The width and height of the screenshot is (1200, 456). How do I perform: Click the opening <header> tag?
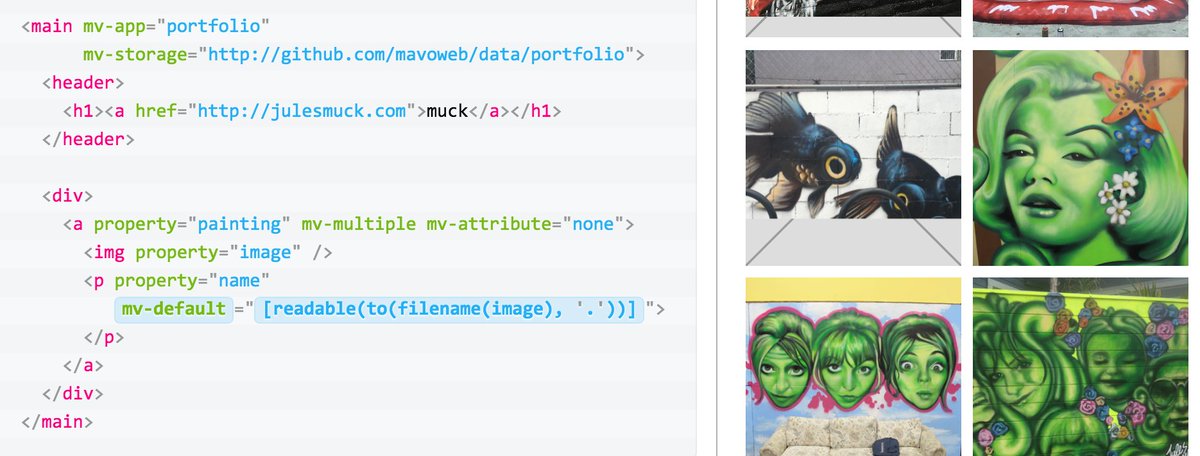click(x=83, y=82)
